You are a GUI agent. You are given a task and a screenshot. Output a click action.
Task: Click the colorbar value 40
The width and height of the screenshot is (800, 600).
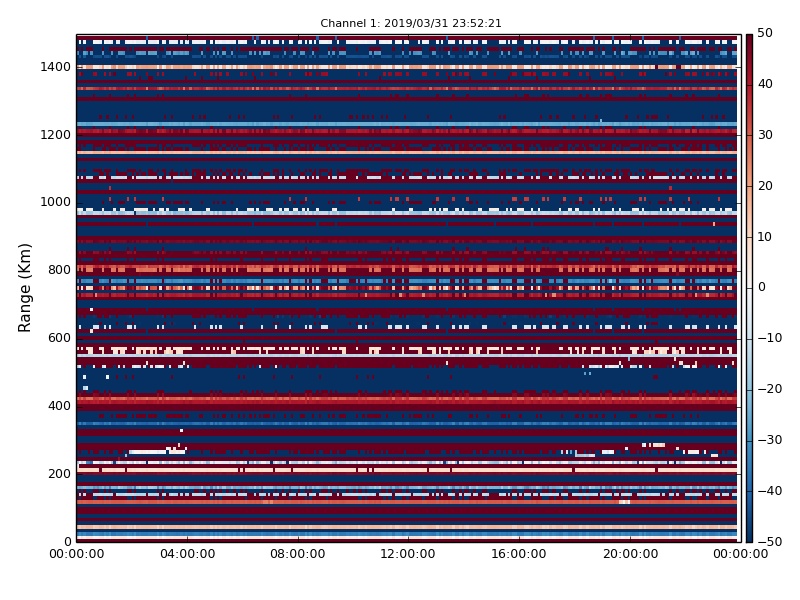click(x=765, y=84)
